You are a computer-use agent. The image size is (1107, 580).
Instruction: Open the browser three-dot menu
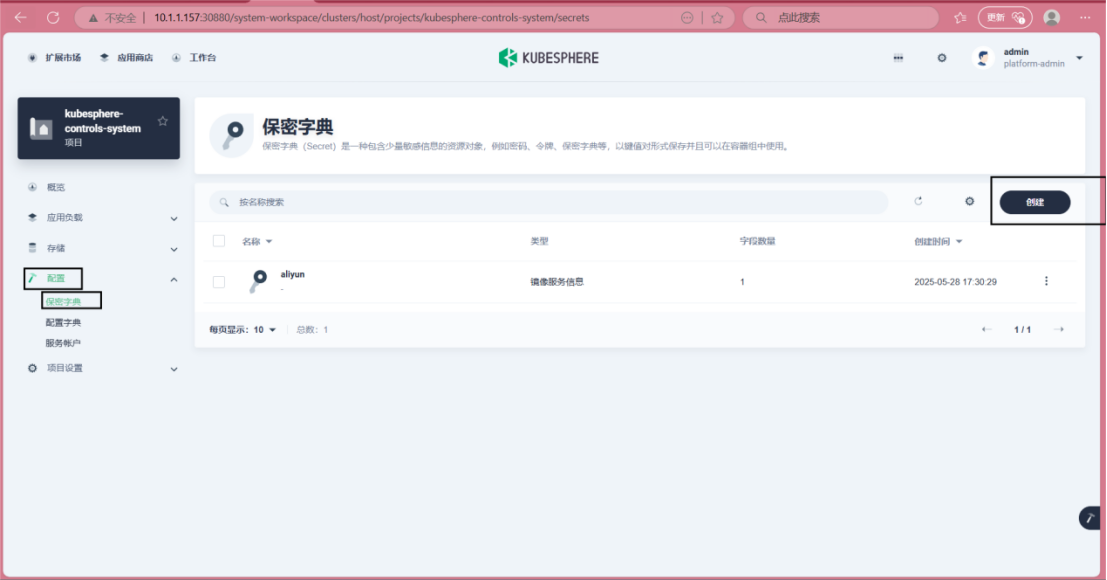pos(1085,18)
